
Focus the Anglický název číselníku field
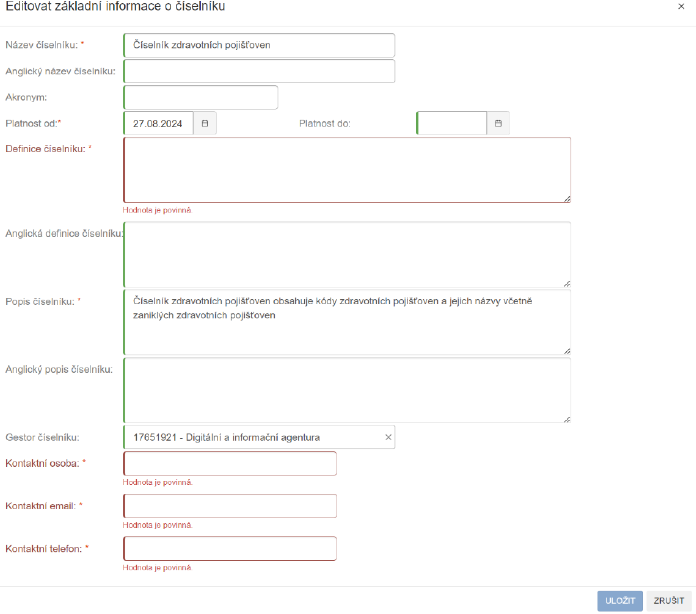point(259,71)
